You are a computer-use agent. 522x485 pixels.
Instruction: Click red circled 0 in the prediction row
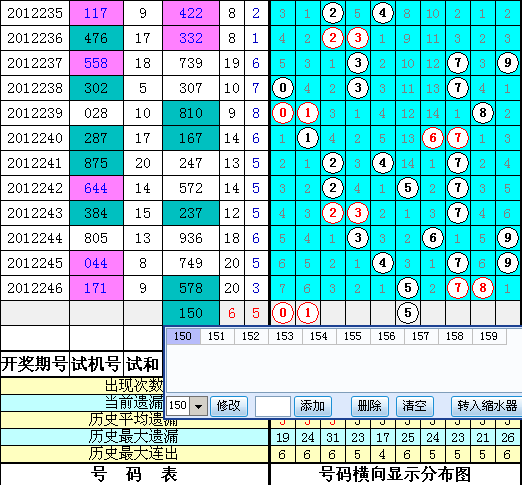(283, 313)
